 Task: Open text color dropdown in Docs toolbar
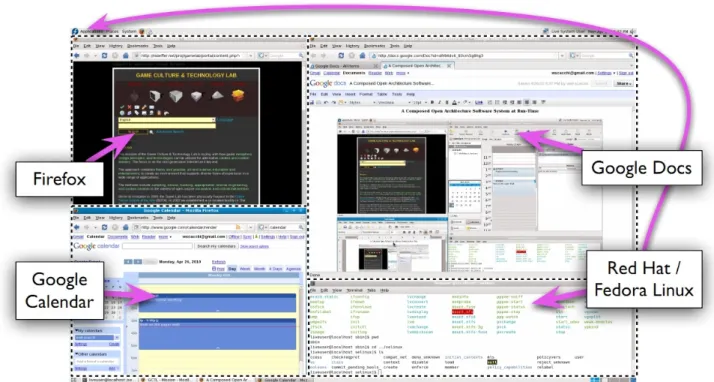tap(456, 102)
